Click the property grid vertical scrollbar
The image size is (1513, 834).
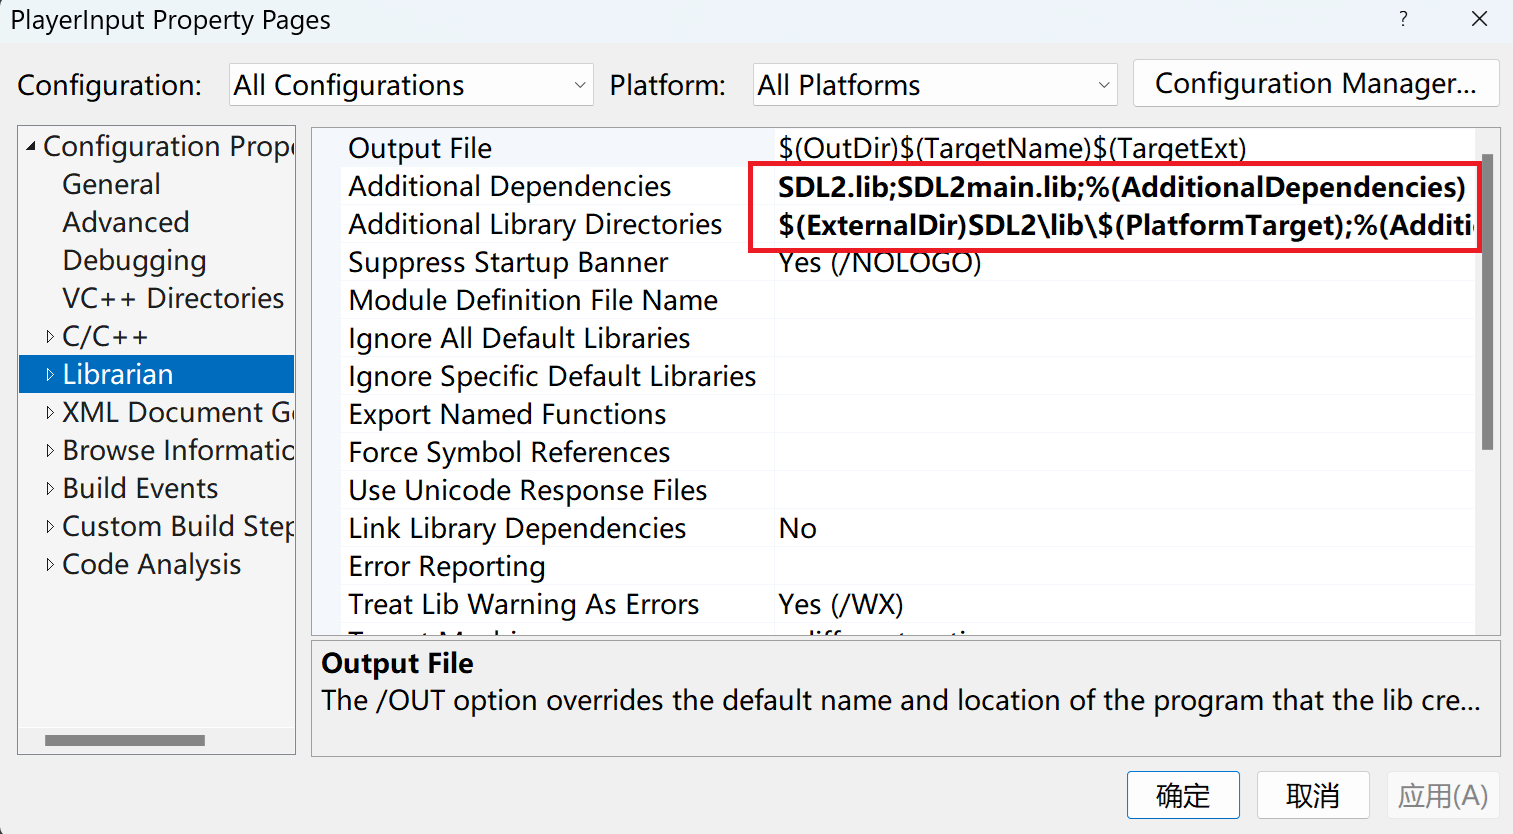click(x=1487, y=300)
